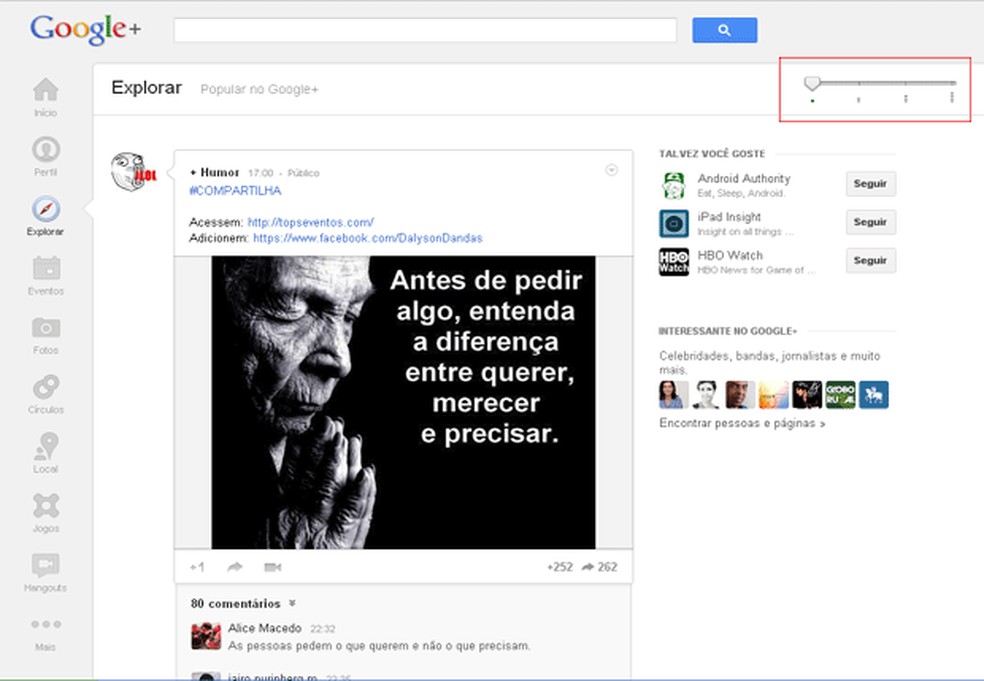This screenshot has width=984, height=681.
Task: Start a hangout via the camera icon under post
Action: click(272, 567)
